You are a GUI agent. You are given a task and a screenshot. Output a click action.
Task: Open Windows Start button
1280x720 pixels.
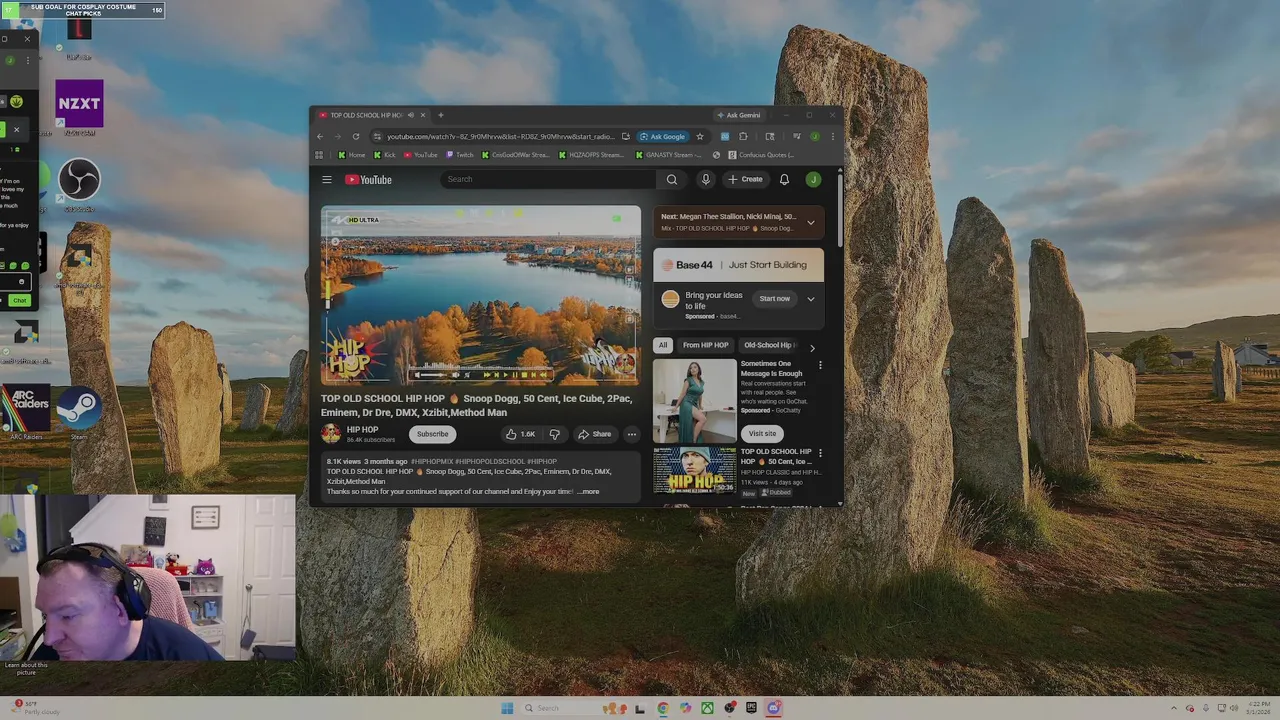[507, 708]
